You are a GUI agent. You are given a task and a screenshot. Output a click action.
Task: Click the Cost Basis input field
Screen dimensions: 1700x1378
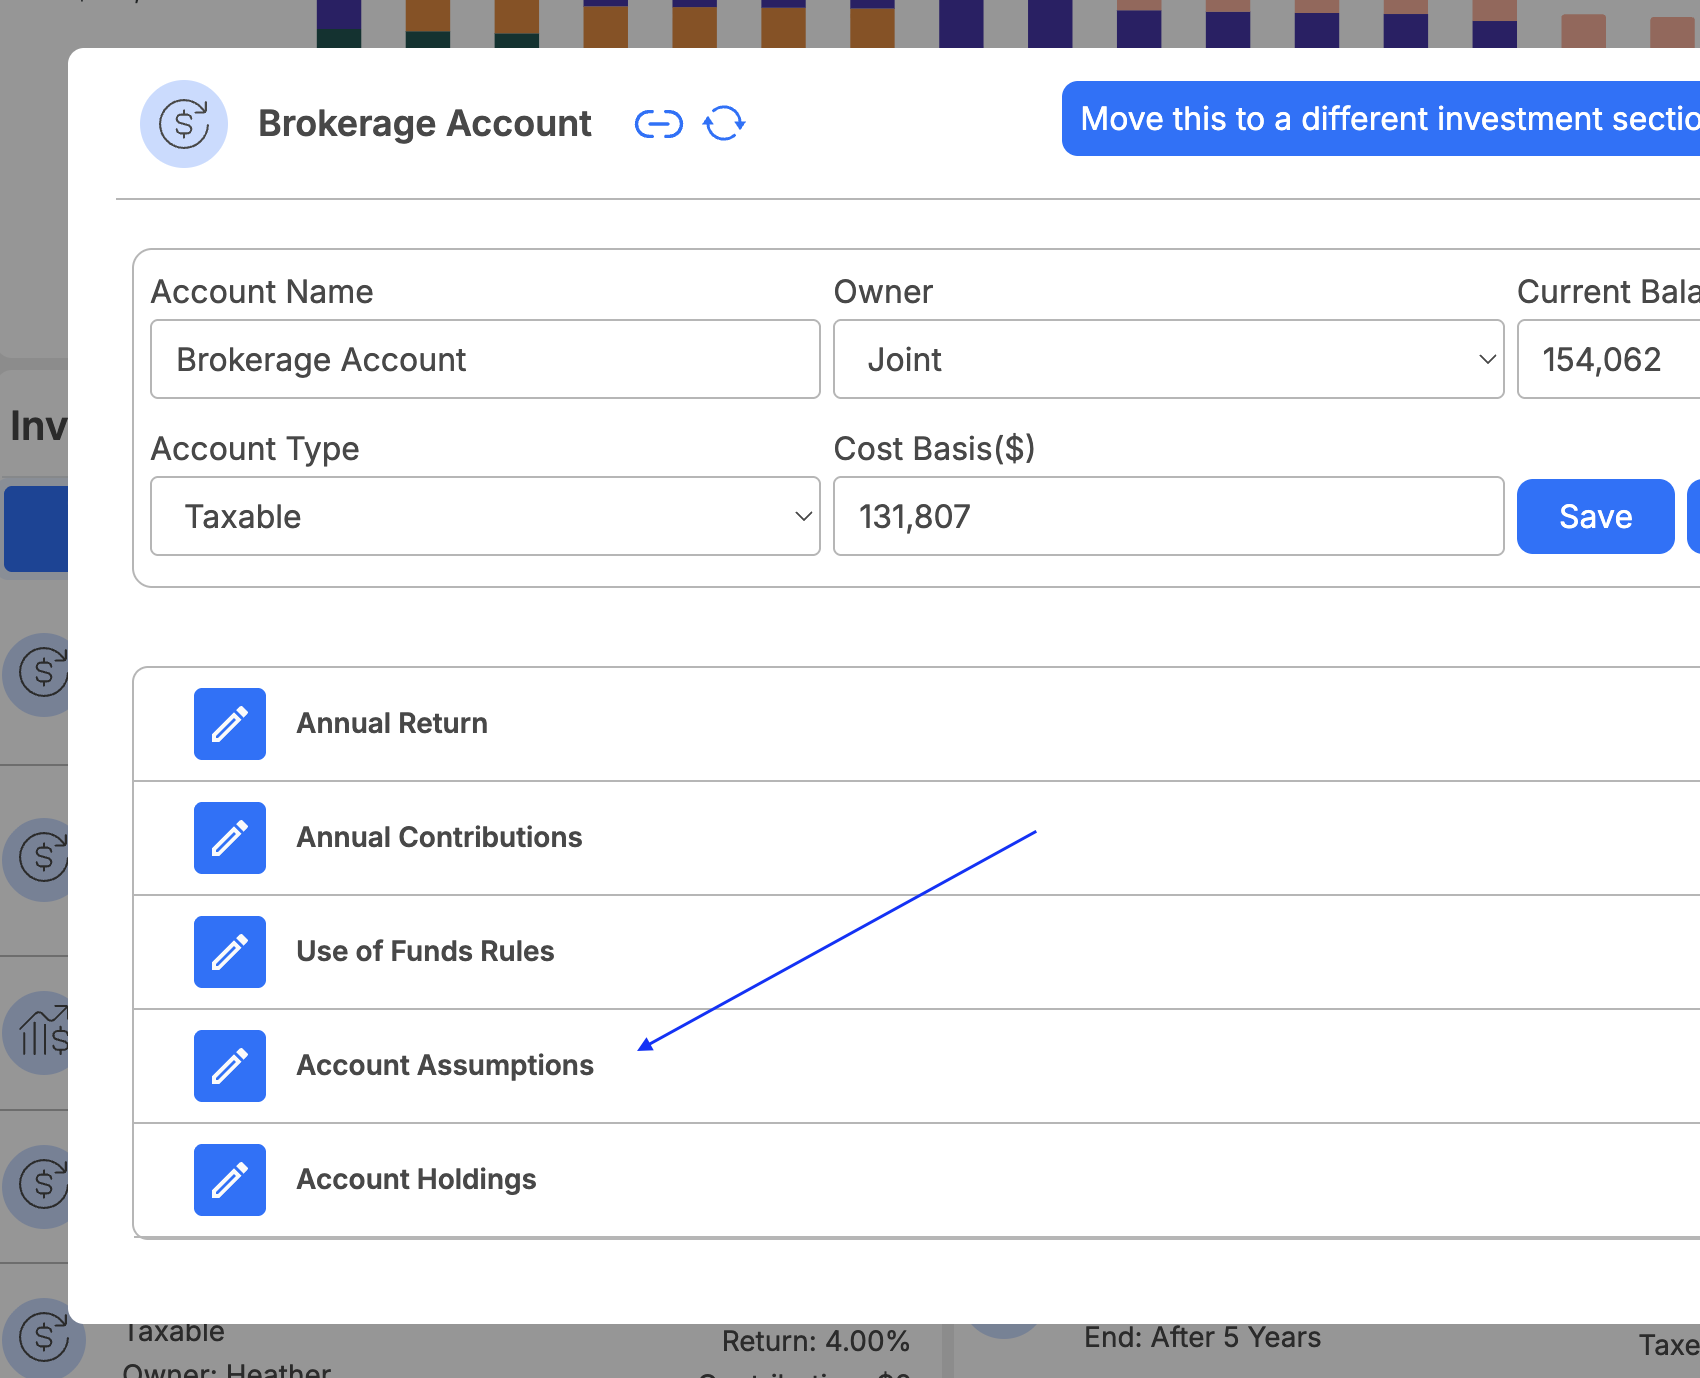1169,516
